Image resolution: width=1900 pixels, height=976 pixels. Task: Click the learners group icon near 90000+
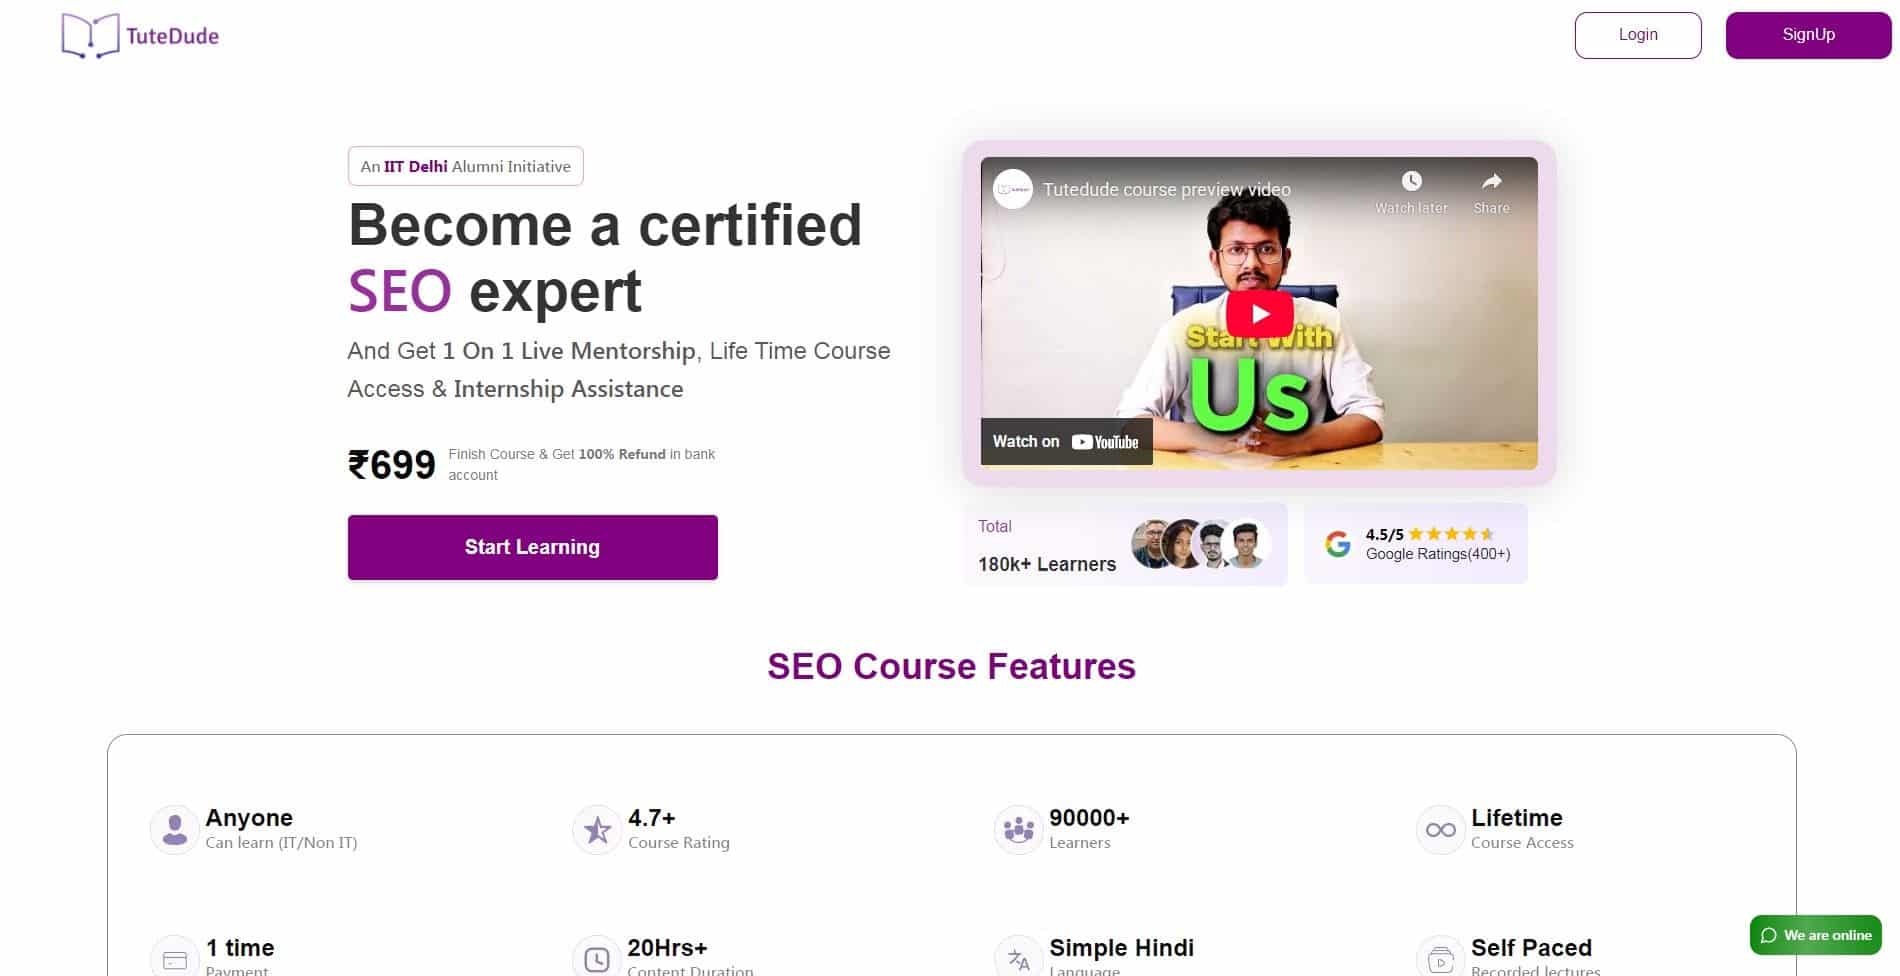coord(1017,829)
